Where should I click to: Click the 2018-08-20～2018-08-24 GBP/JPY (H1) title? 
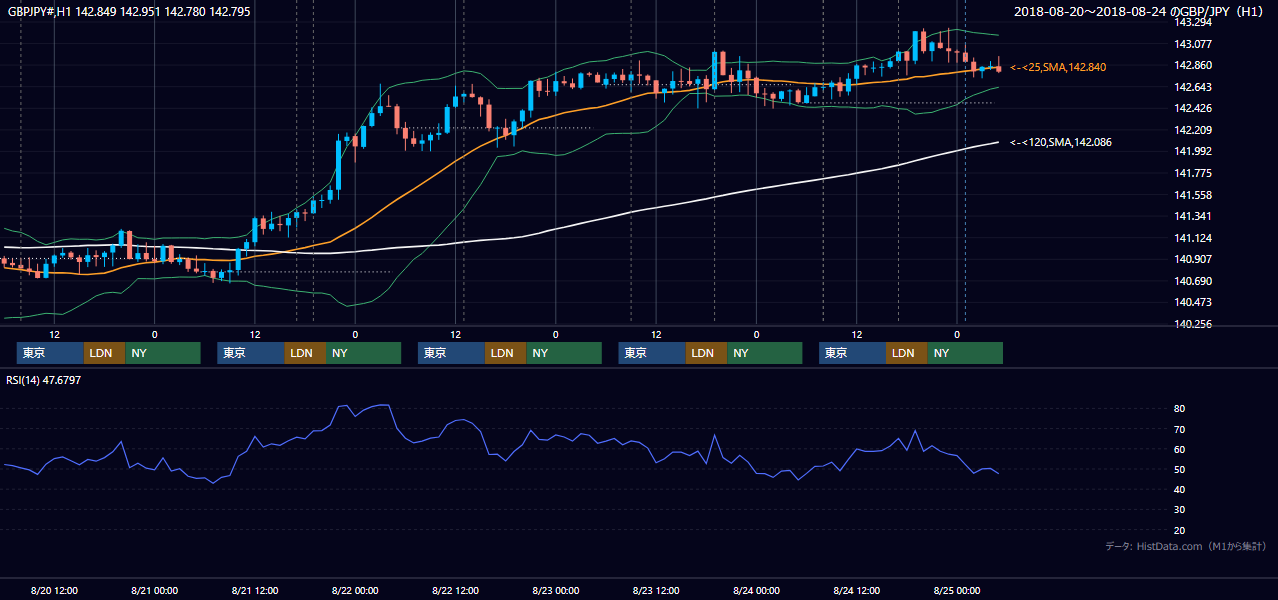click(x=1141, y=12)
